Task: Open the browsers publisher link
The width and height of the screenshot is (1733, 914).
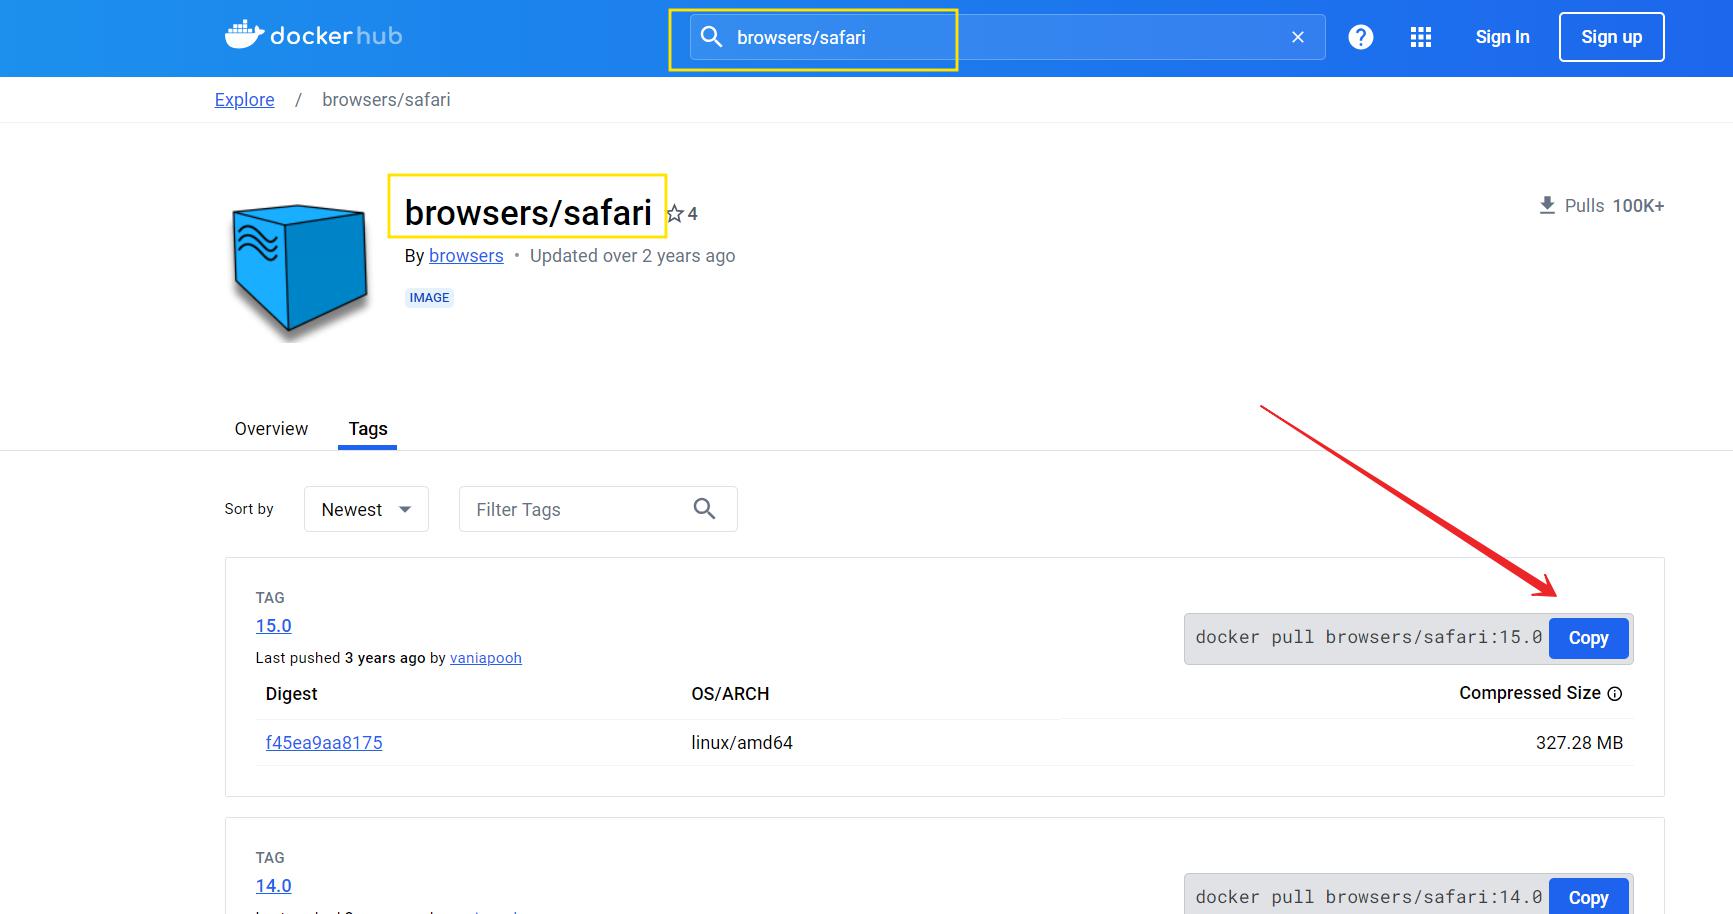Action: (x=466, y=256)
